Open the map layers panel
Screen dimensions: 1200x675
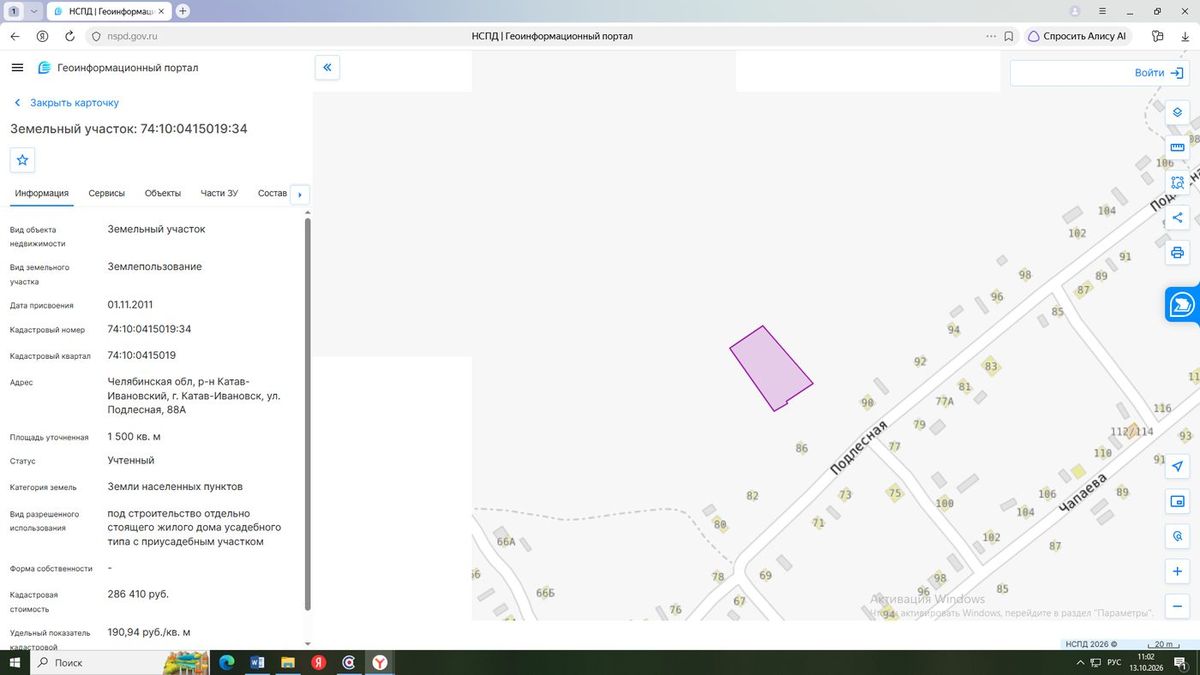[1178, 112]
